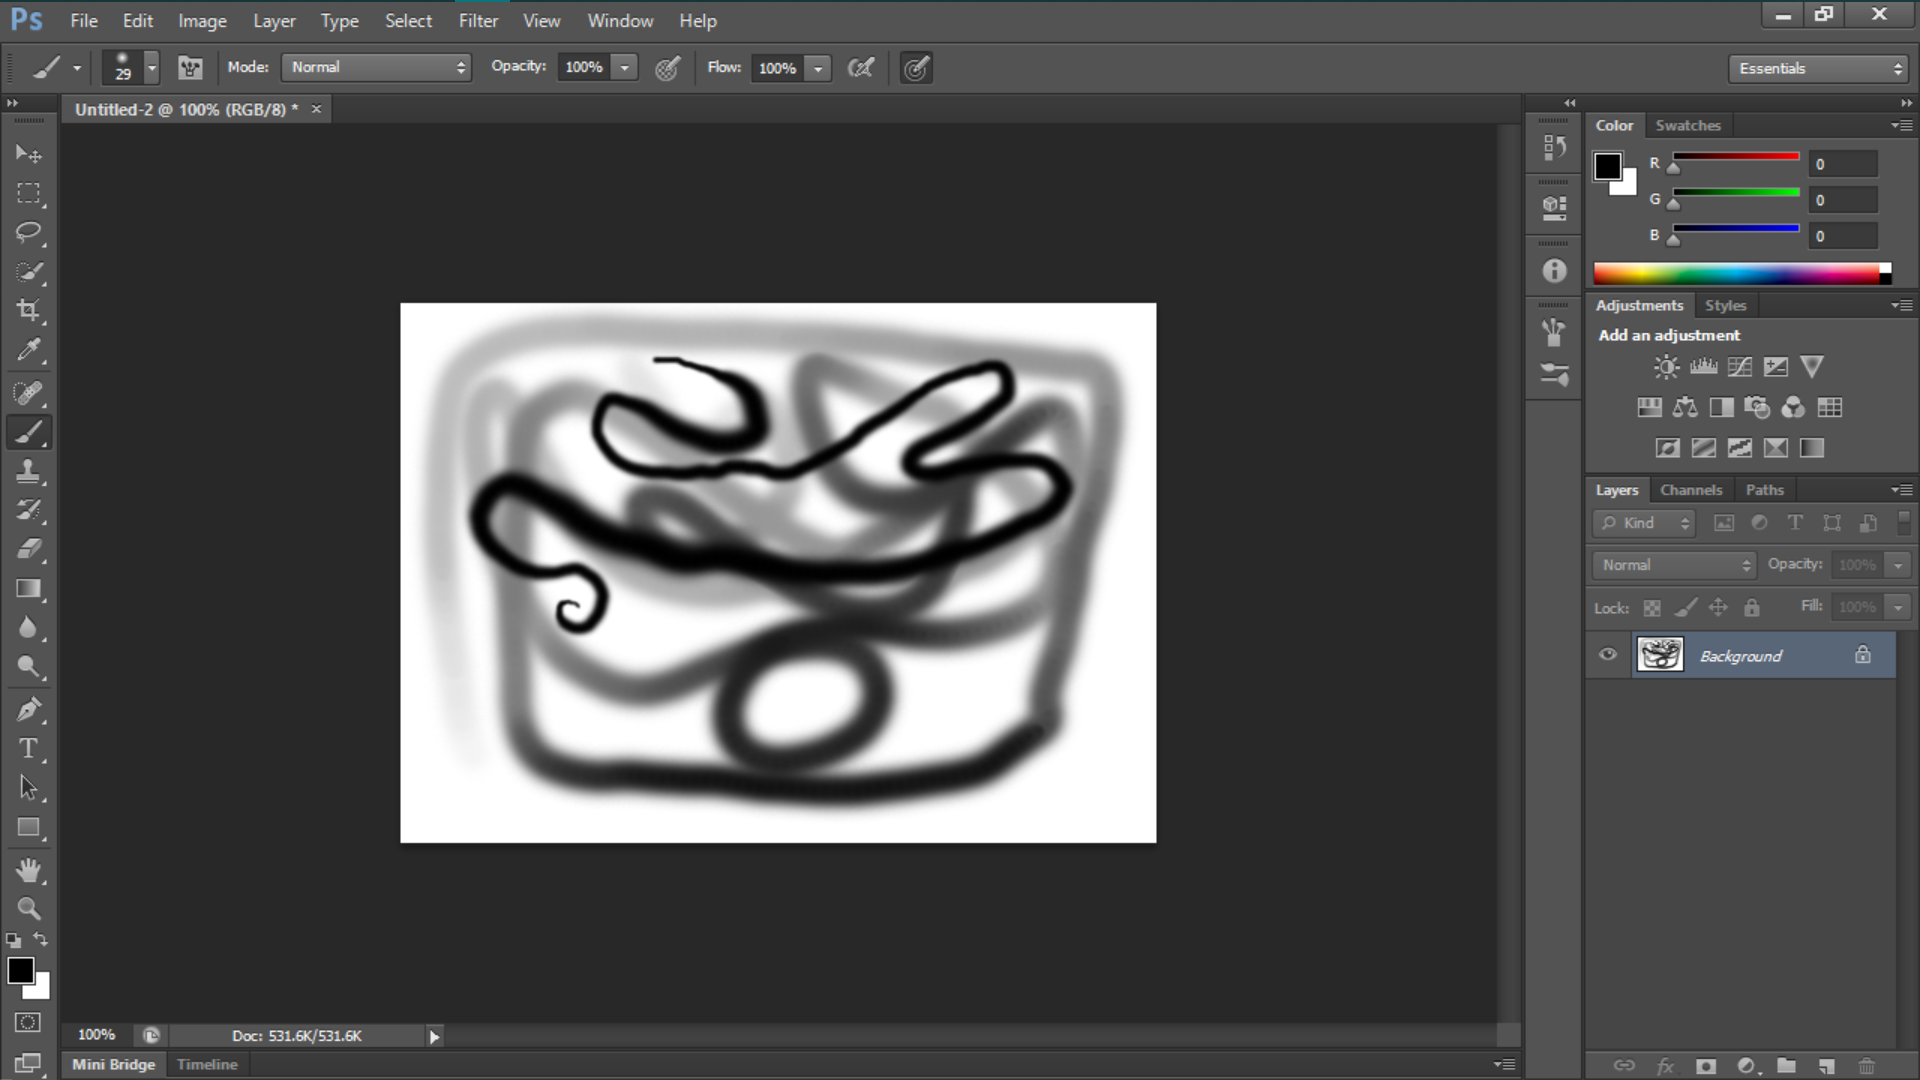This screenshot has width=1920, height=1080.
Task: Switch to the Channels tab
Action: 1691,490
